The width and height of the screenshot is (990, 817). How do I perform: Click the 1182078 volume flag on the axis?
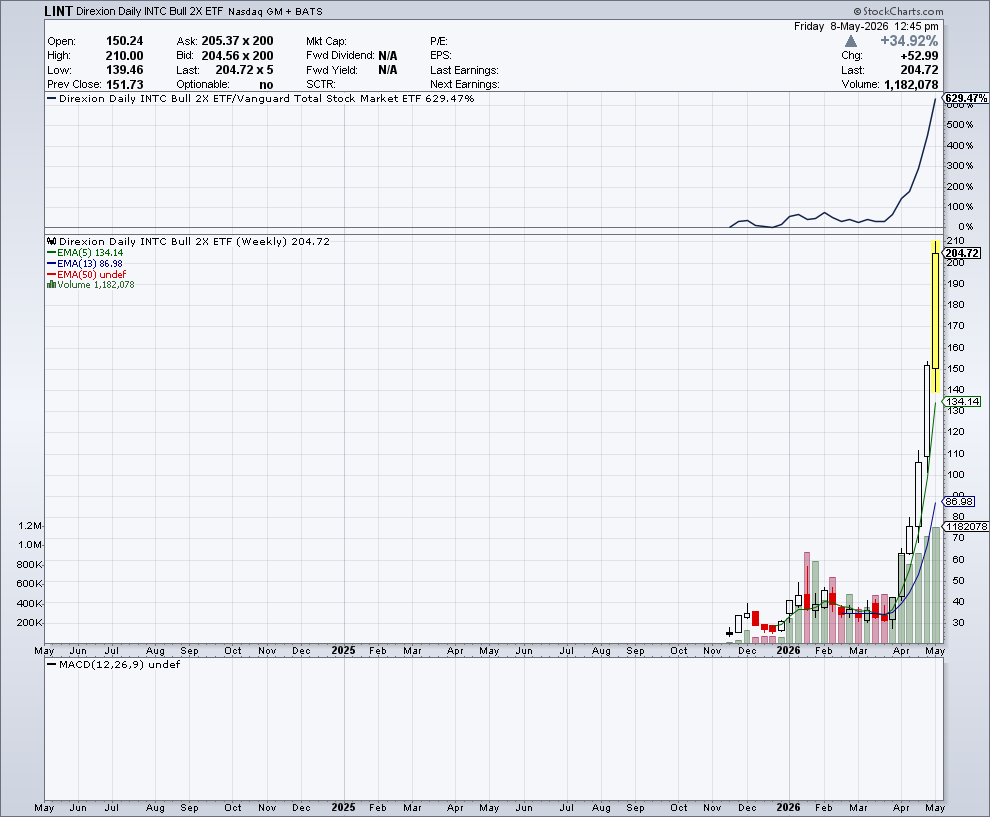click(x=966, y=527)
